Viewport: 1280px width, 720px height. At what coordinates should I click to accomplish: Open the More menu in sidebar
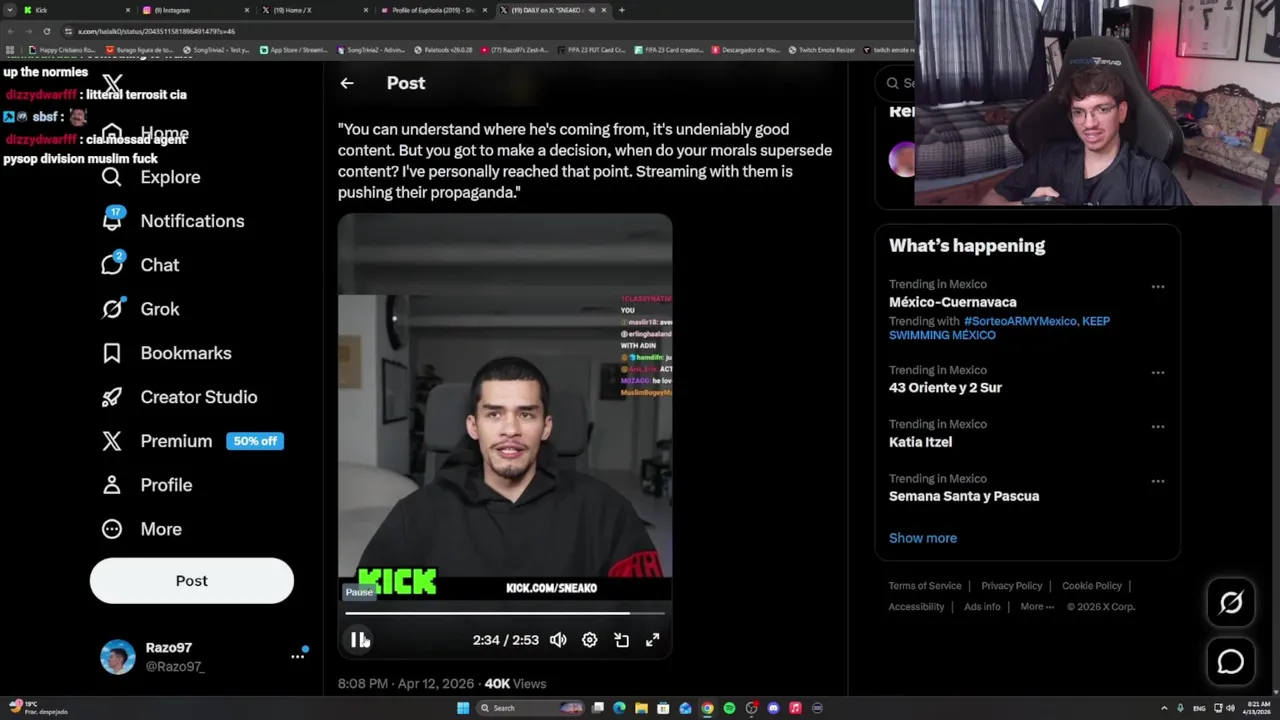pyautogui.click(x=142, y=529)
